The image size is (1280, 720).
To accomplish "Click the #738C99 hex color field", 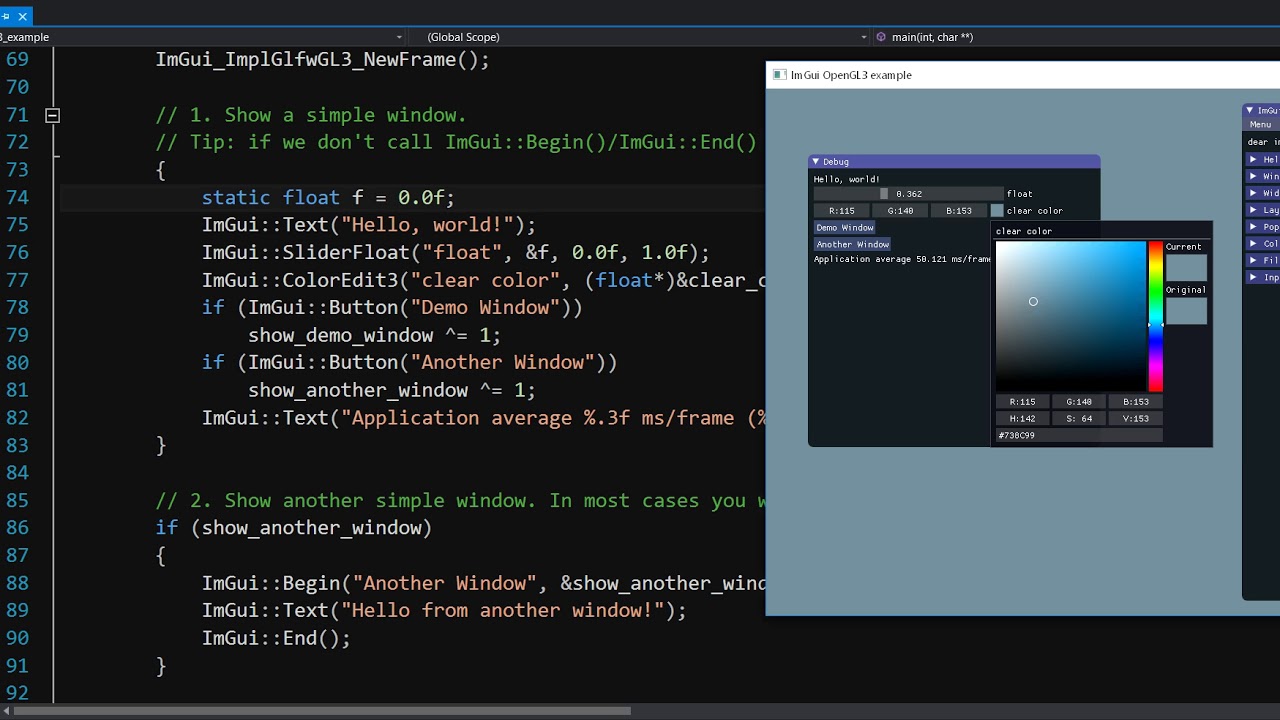I will pos(1079,436).
